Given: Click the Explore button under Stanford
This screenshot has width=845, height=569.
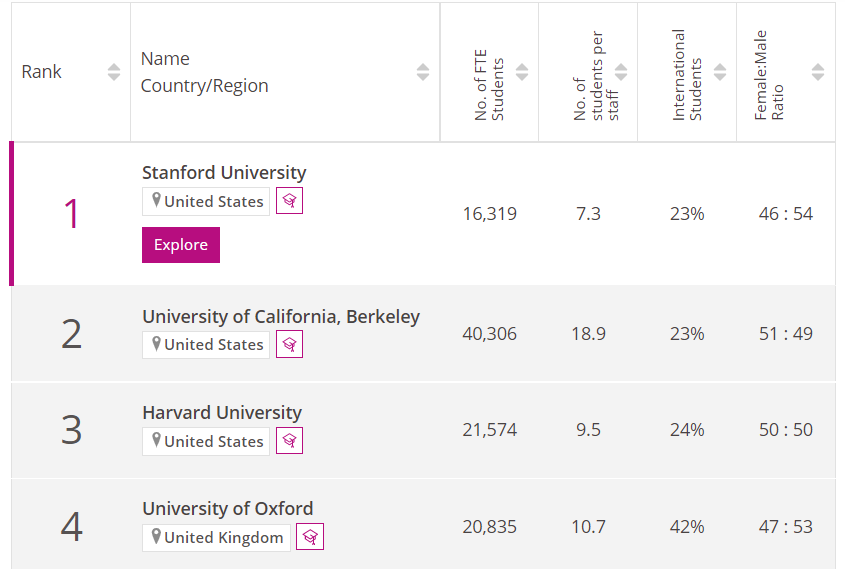Looking at the screenshot, I should (181, 245).
